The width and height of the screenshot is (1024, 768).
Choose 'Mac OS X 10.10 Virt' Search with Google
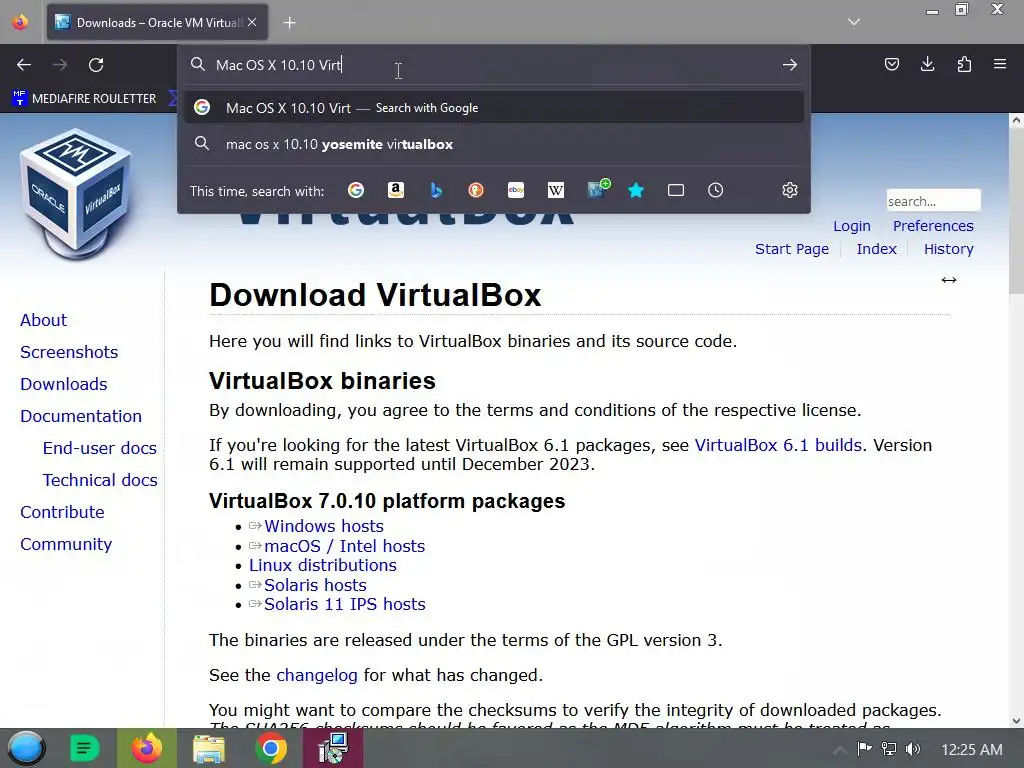click(x=494, y=108)
